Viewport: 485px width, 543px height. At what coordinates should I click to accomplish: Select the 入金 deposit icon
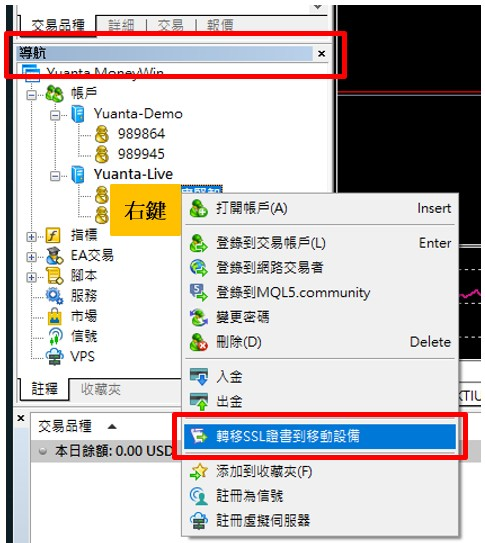click(199, 376)
